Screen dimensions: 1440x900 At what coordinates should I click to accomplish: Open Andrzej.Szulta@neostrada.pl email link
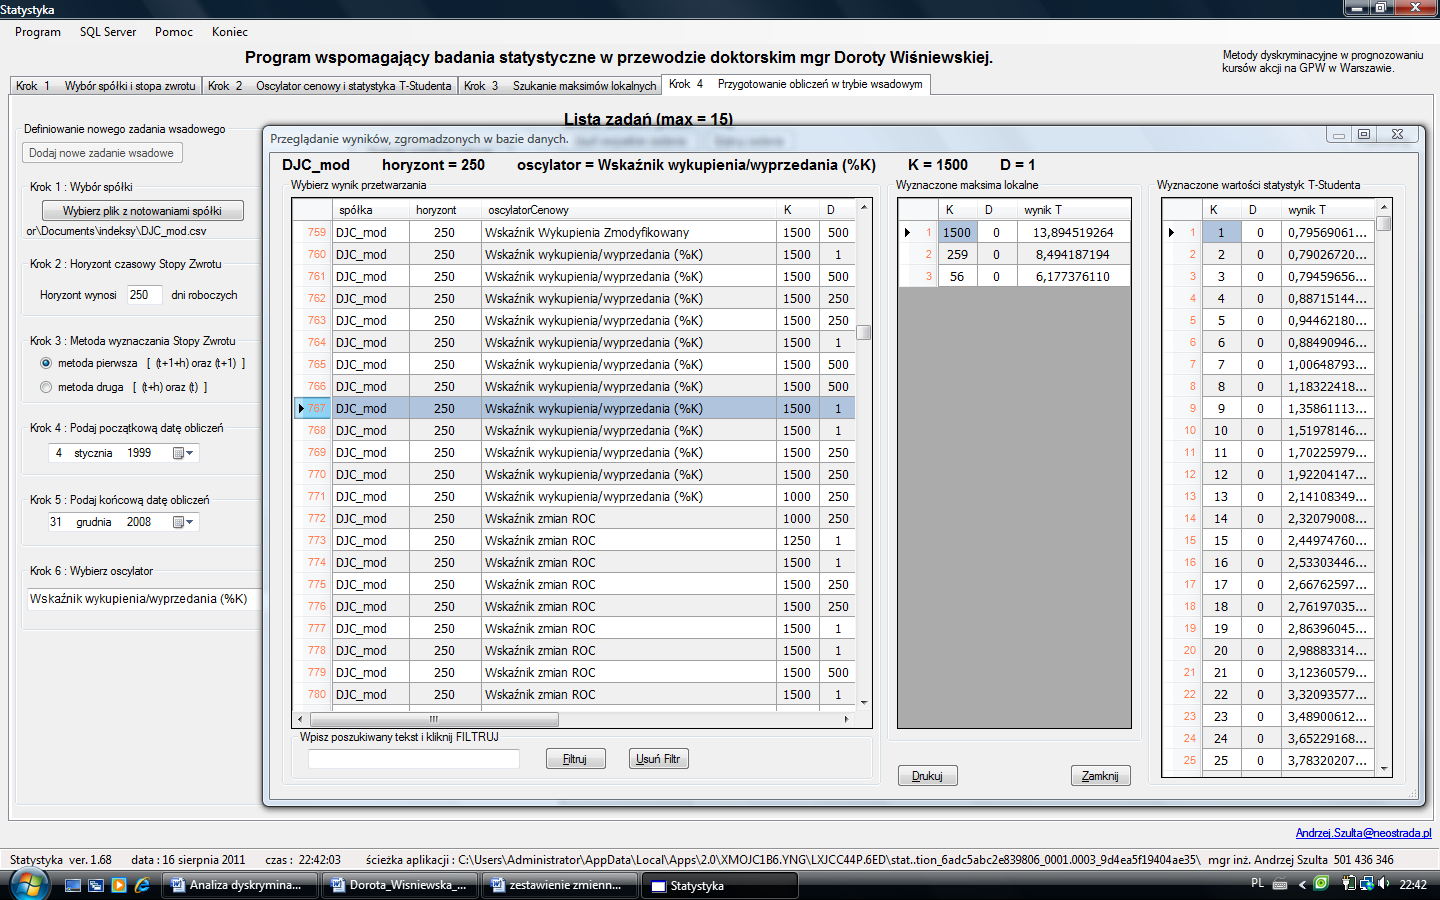1364,833
